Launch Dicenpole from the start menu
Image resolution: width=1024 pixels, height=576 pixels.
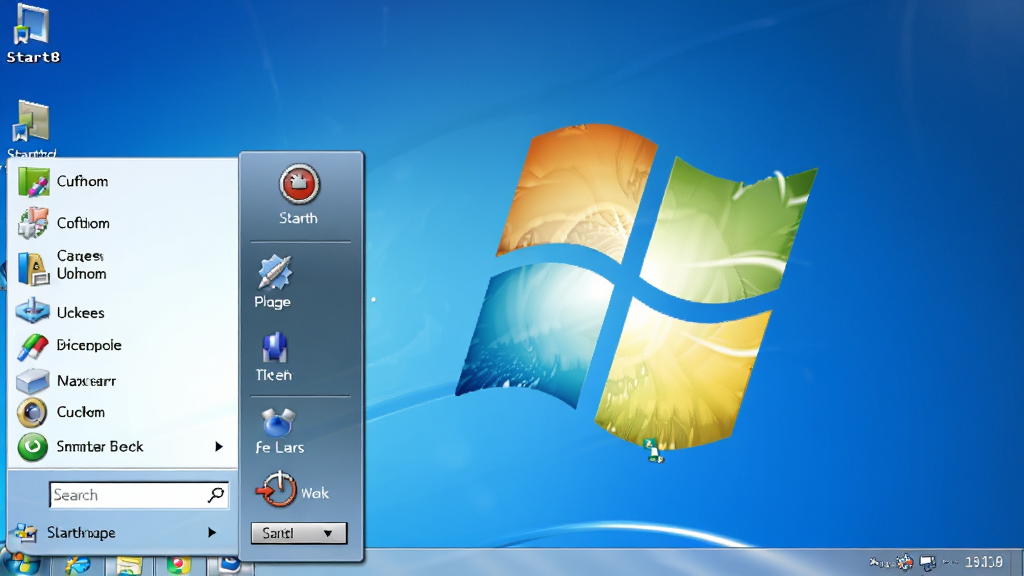(x=123, y=345)
